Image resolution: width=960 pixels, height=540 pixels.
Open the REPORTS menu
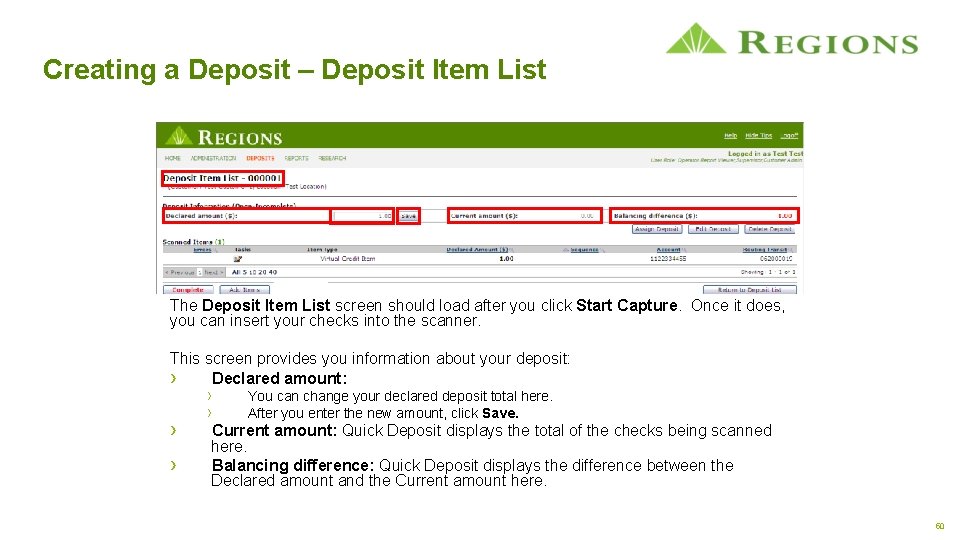(x=296, y=158)
